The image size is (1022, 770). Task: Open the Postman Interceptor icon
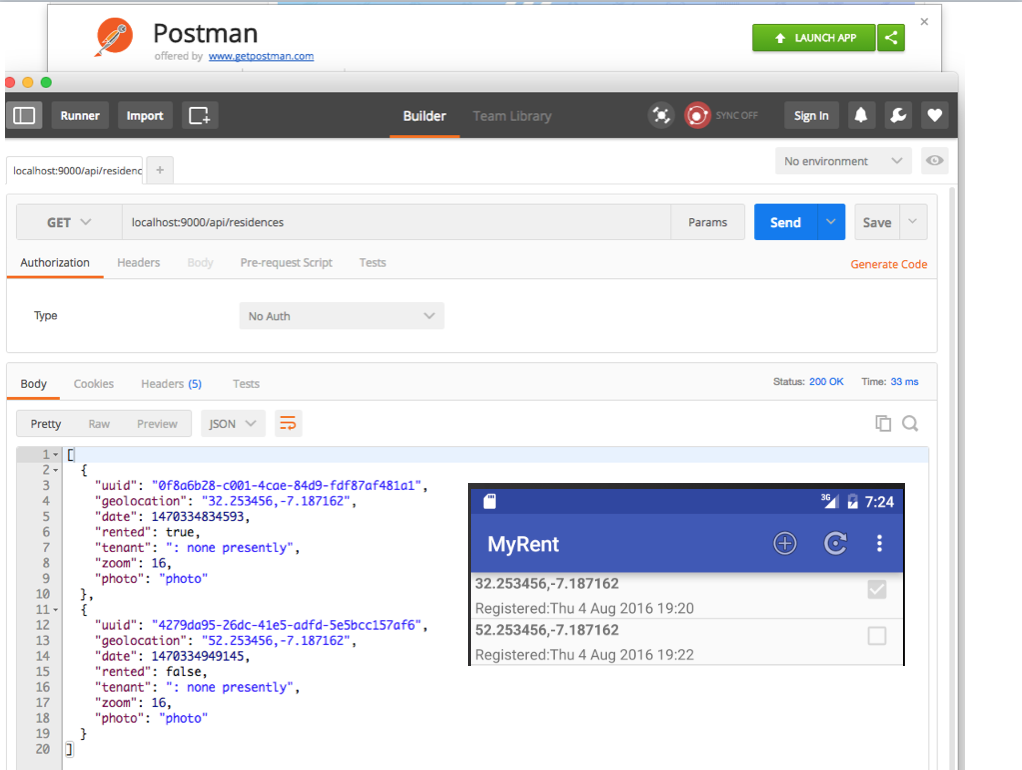[661, 115]
